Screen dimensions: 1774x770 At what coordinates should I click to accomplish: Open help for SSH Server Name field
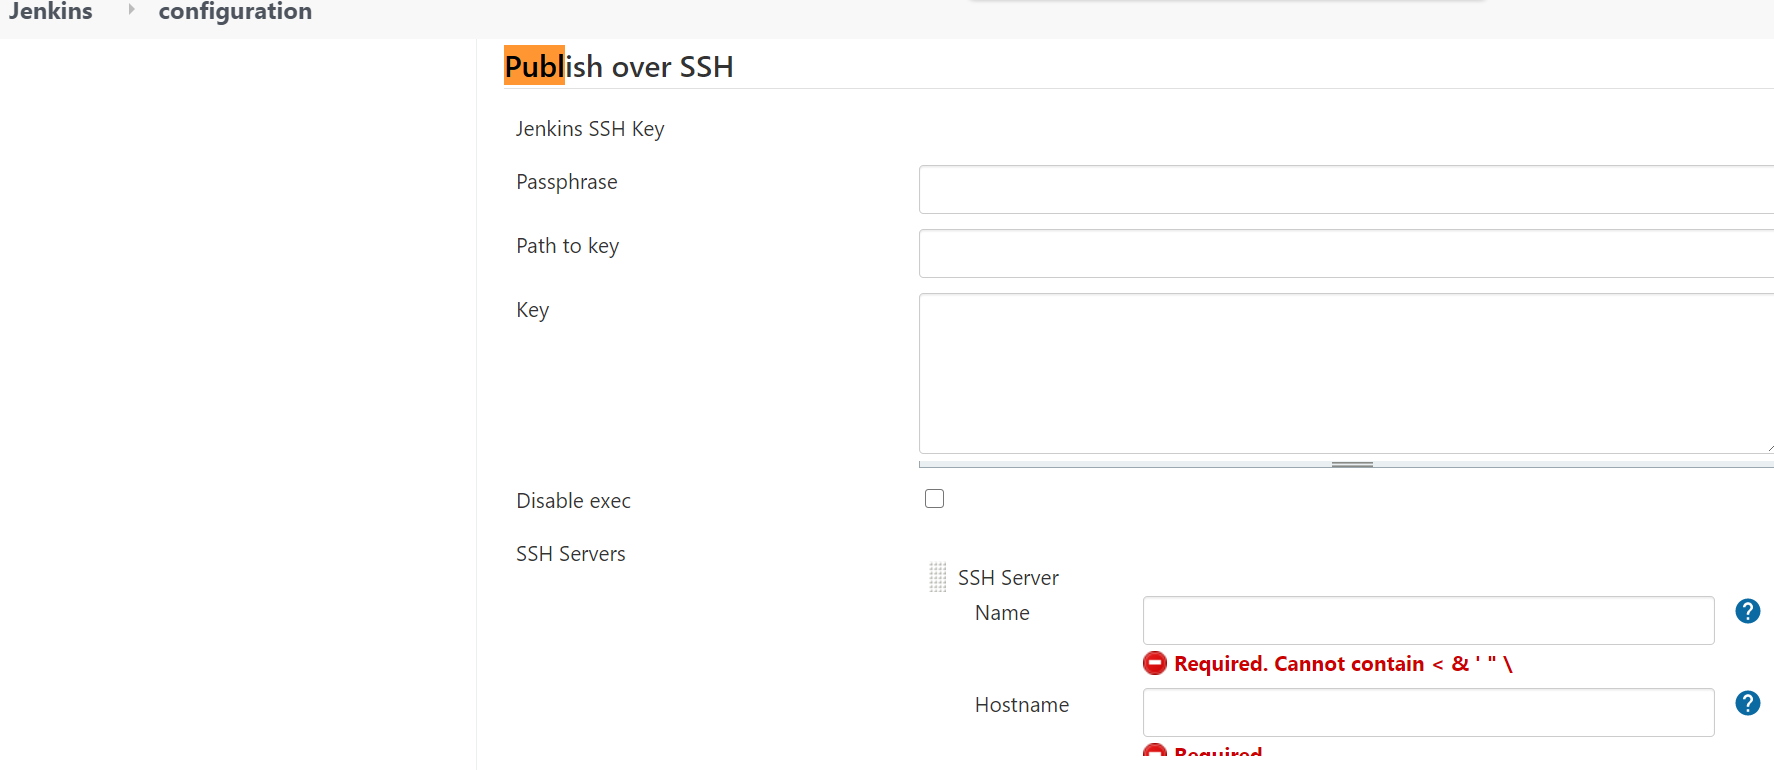coord(1747,611)
